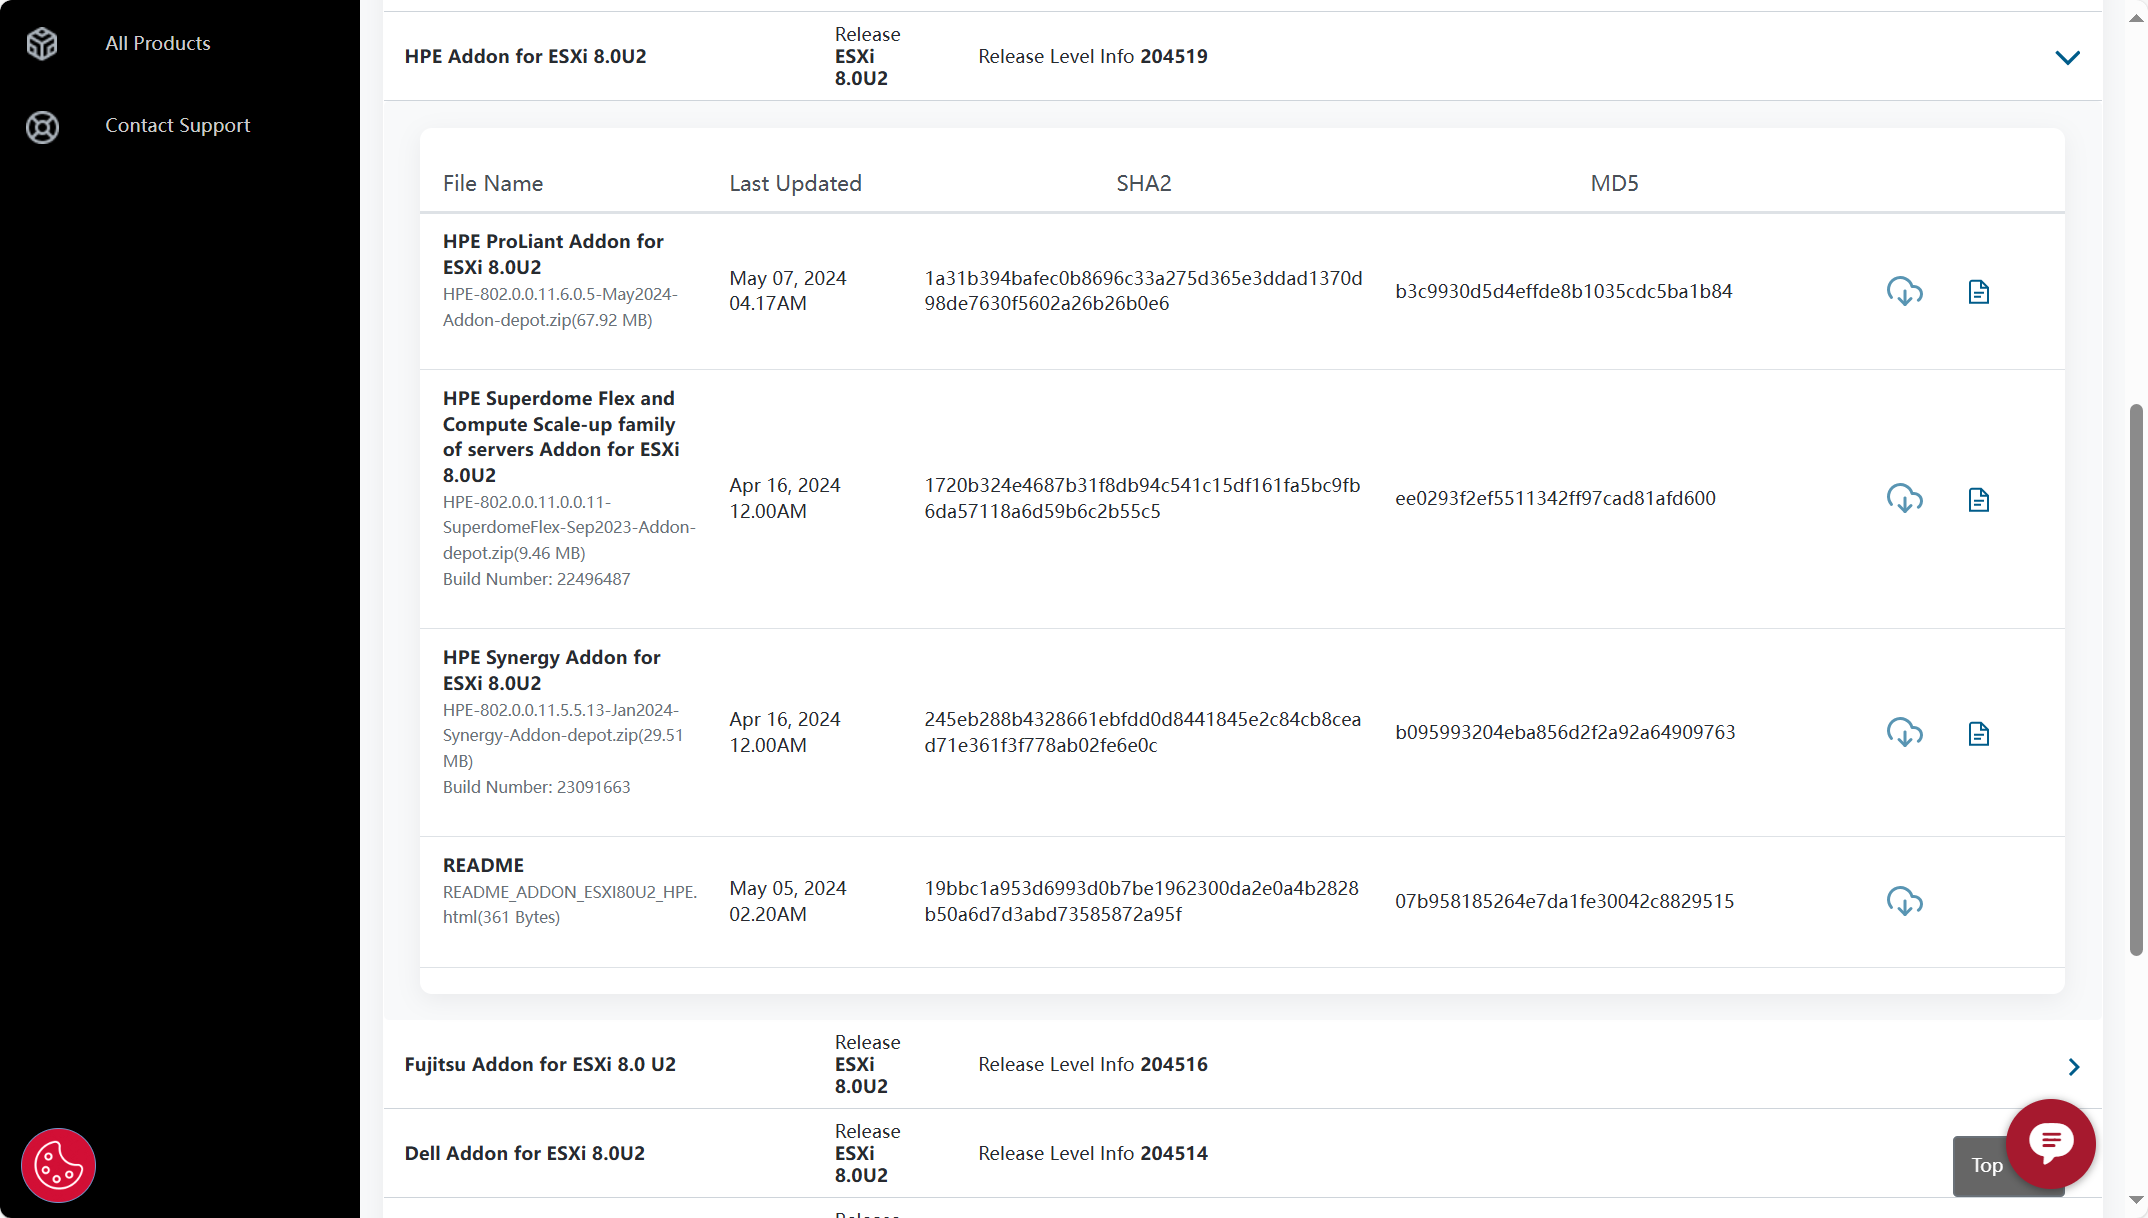The image size is (2148, 1218).
Task: Click Release Level Info 204514
Action: point(1092,1153)
